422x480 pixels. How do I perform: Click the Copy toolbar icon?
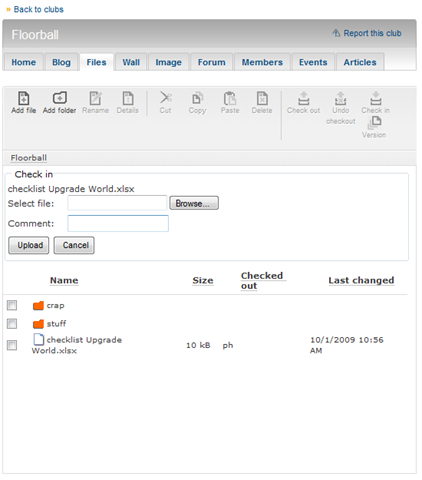[197, 98]
